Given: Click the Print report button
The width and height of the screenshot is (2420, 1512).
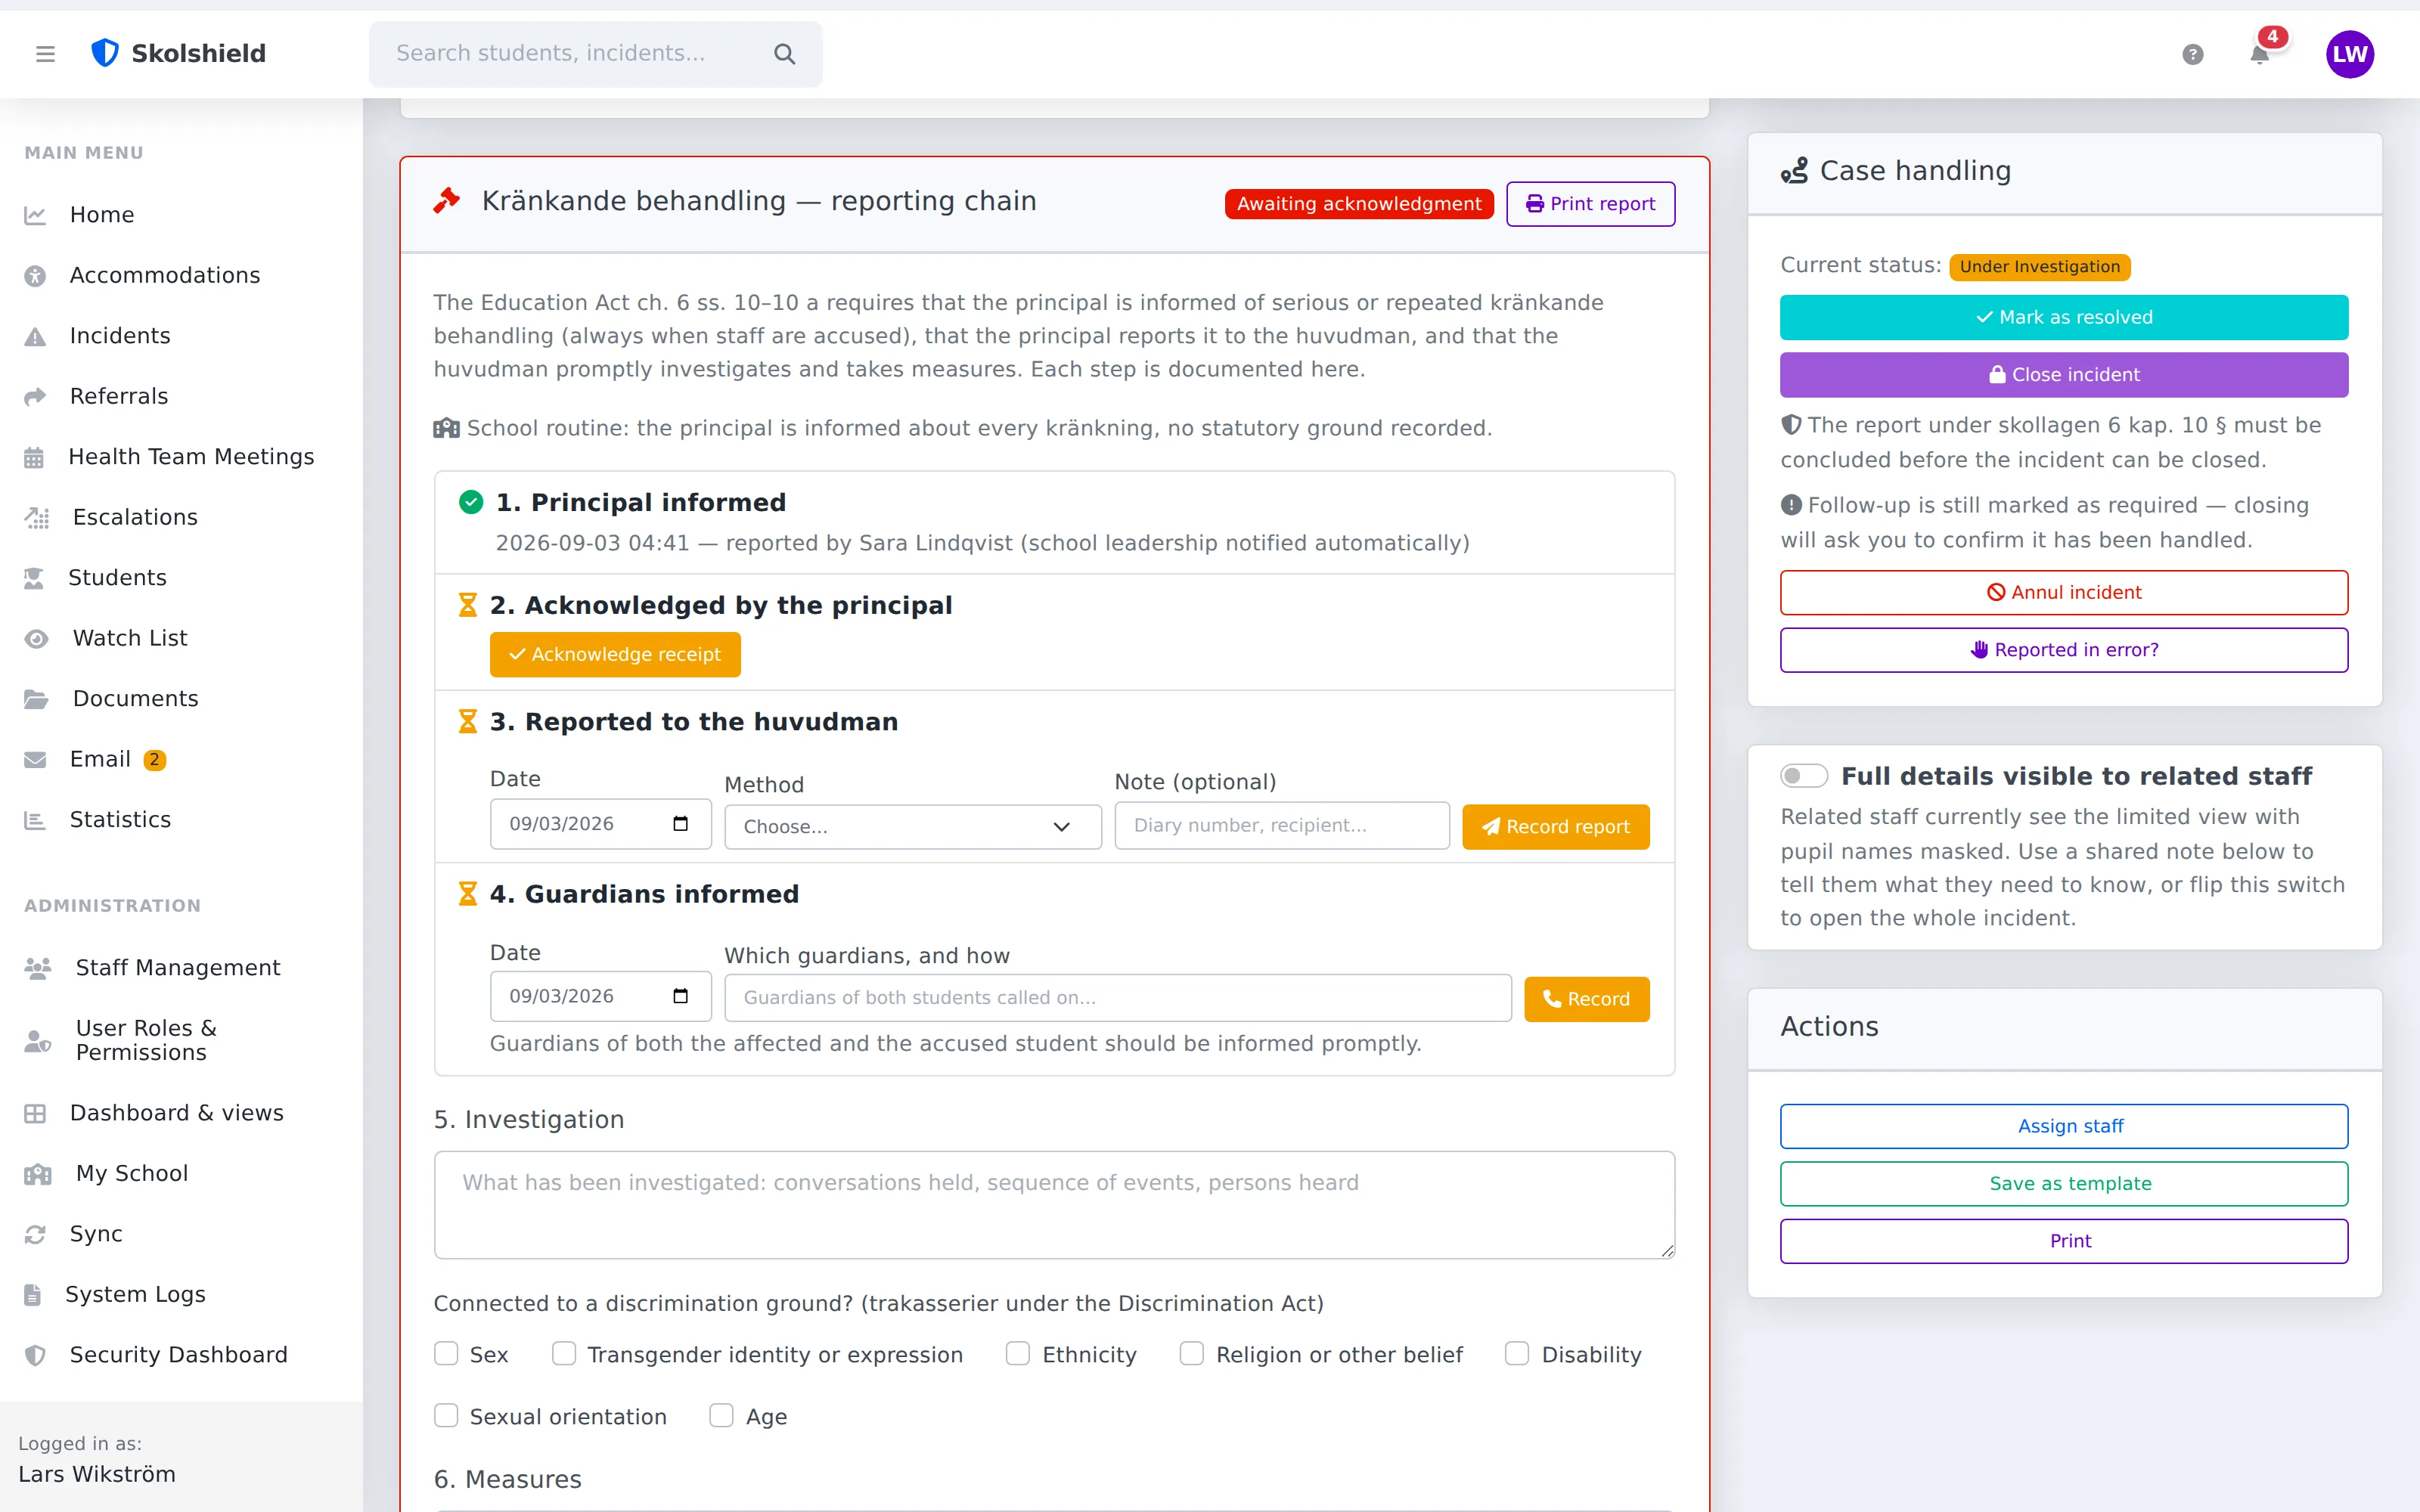Looking at the screenshot, I should coord(1591,204).
